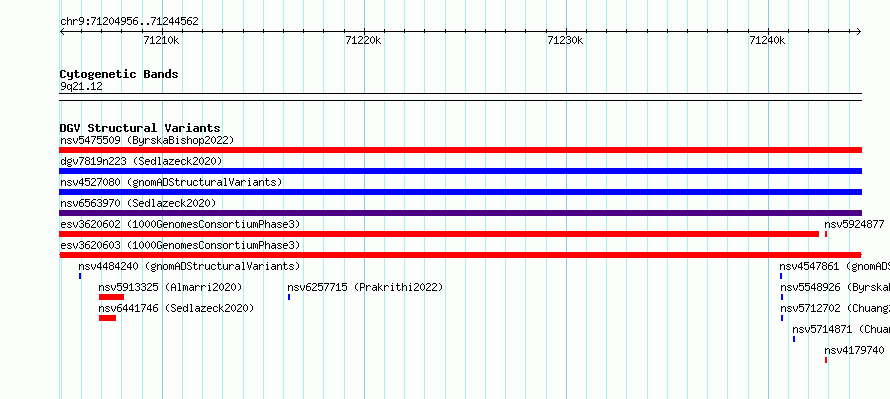The width and height of the screenshot is (890, 399).
Task: Select the small blue nsv5714871 marker
Action: pyautogui.click(x=794, y=339)
